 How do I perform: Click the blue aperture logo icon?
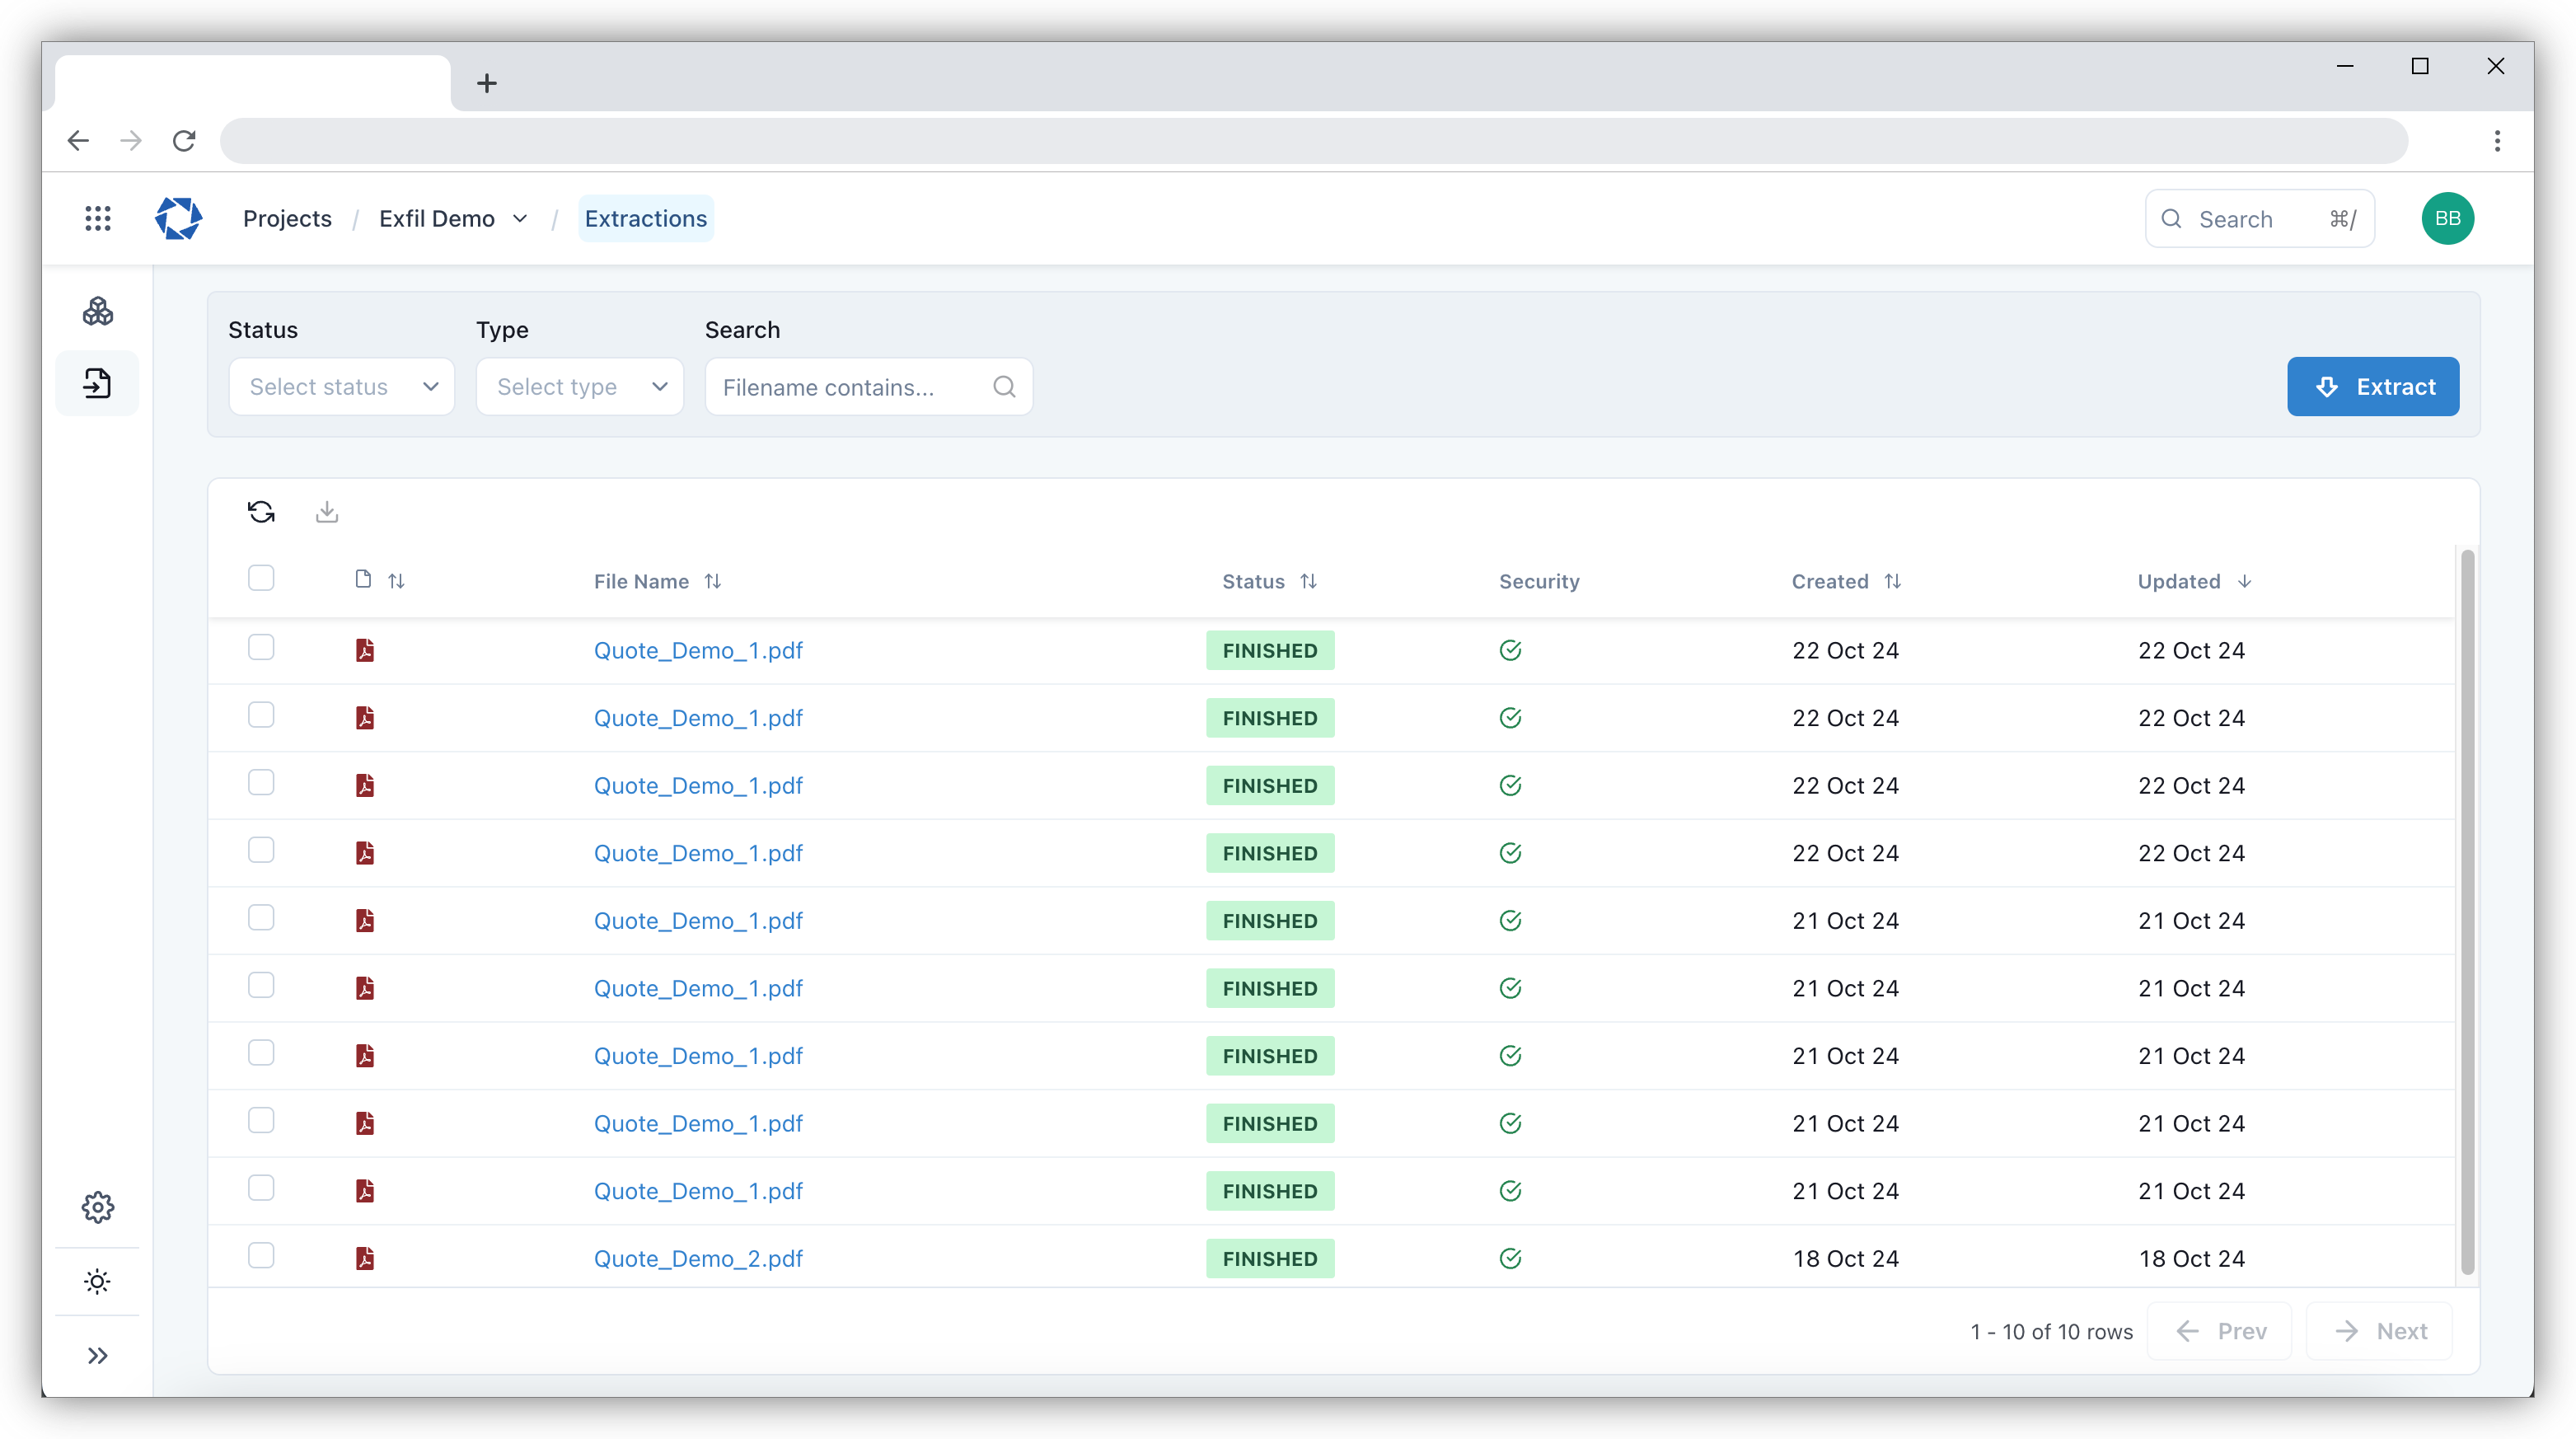tap(179, 219)
